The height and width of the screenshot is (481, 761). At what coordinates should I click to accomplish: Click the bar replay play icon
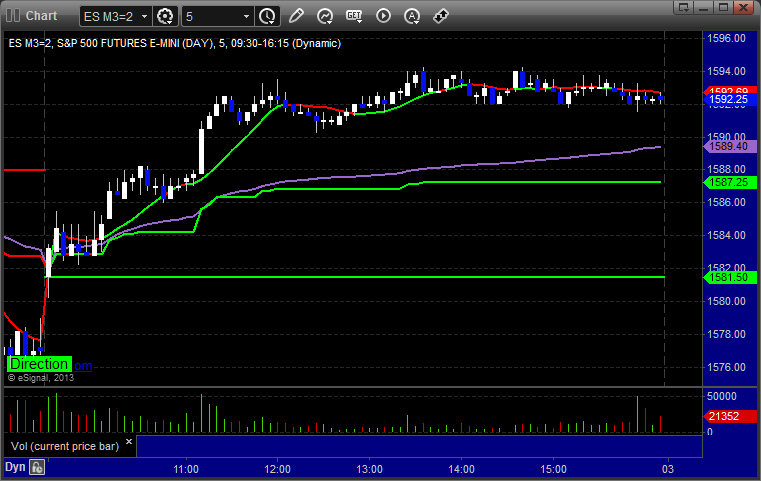pos(383,16)
